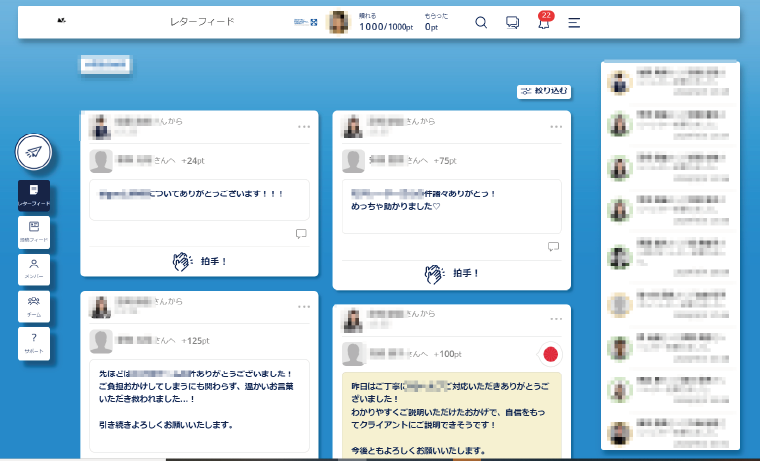Open the メンバー sidebar tab
The image size is (760, 462).
34,270
